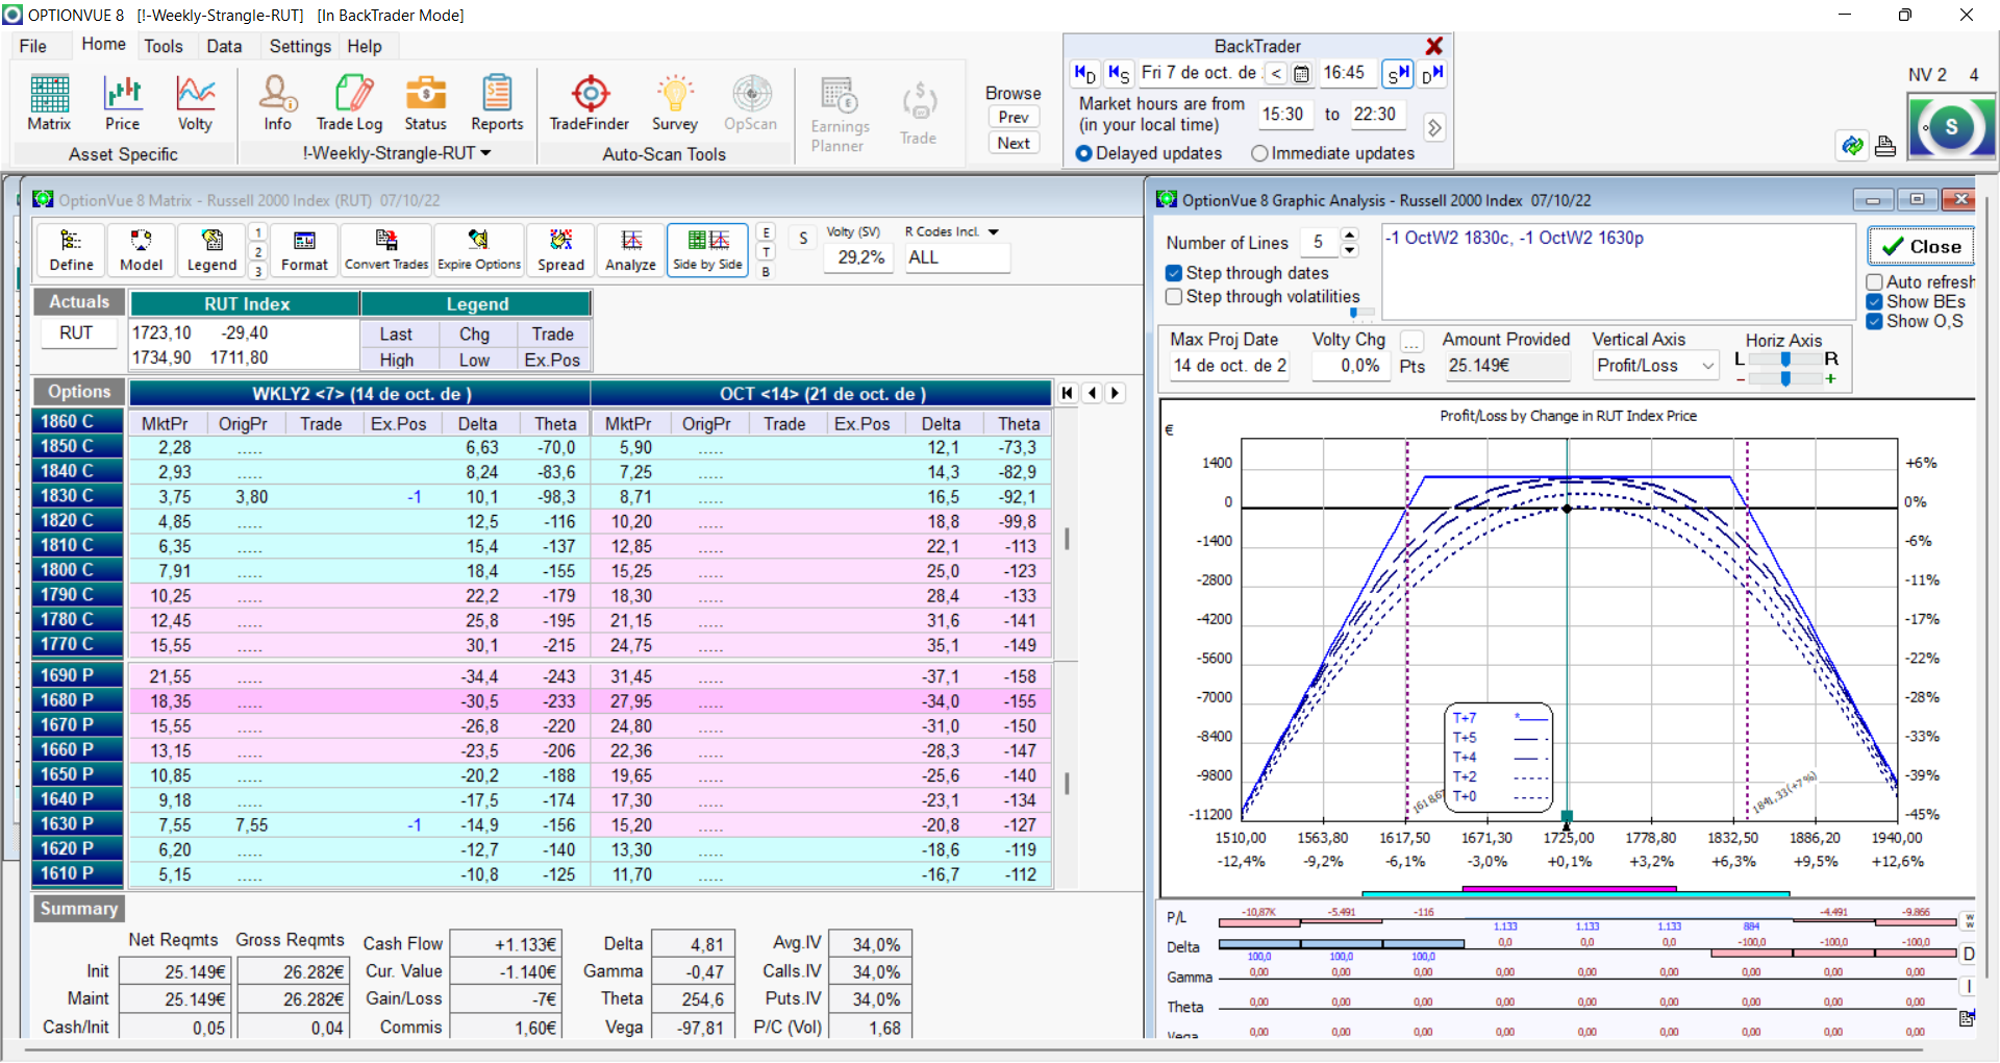Screen dimensions: 2000x1063
Task: Expand the !-Weekly-Strangle-RUT account dropdown
Action: tap(486, 153)
